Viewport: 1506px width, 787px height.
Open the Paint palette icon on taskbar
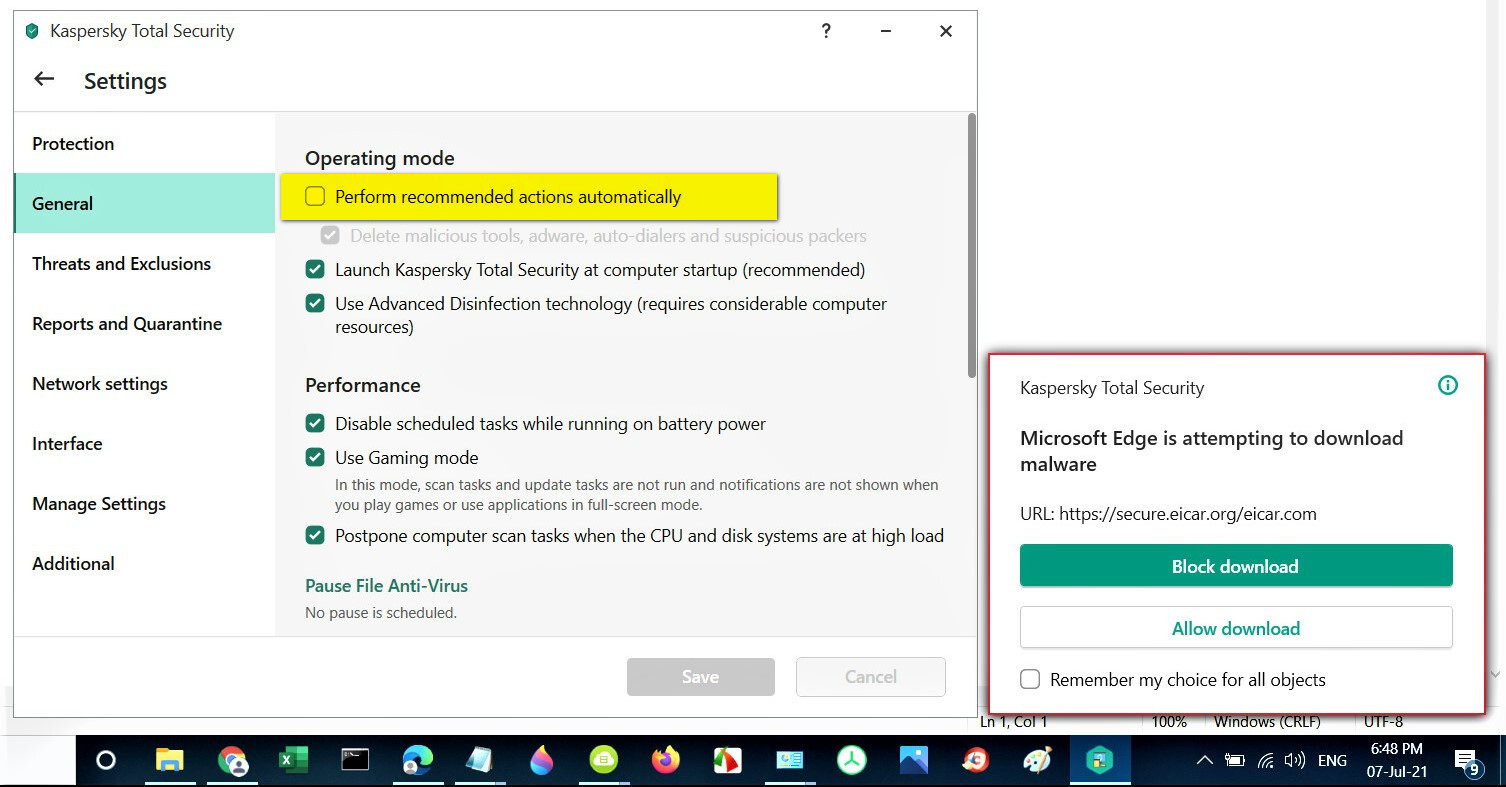(1037, 761)
